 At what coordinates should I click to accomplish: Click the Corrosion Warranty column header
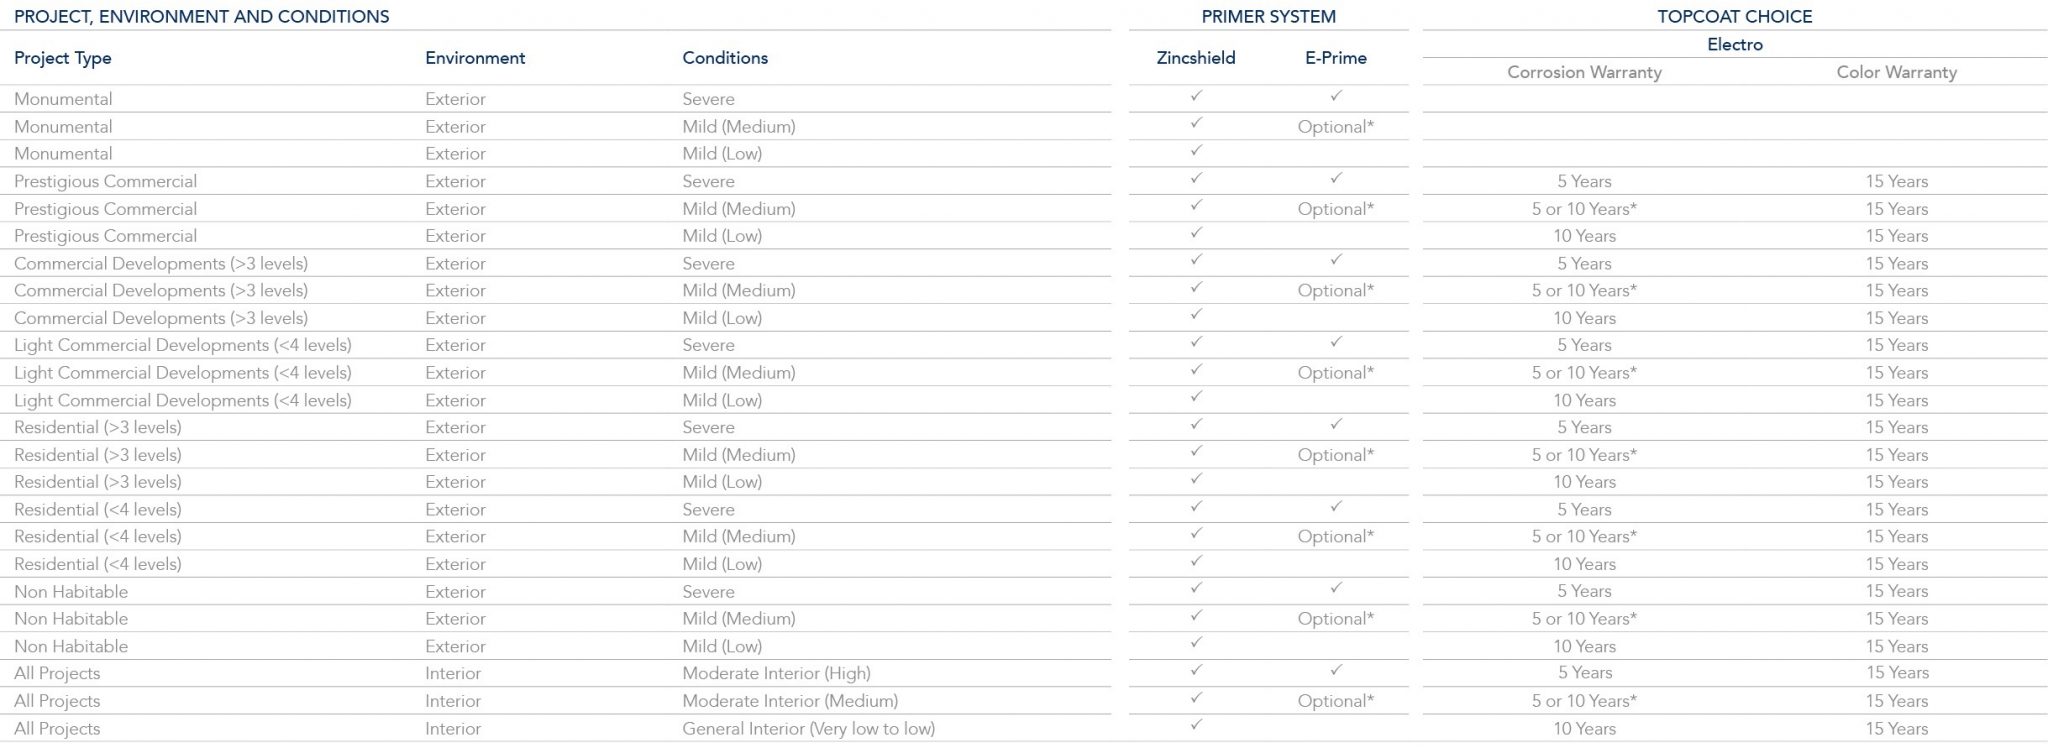click(x=1584, y=72)
